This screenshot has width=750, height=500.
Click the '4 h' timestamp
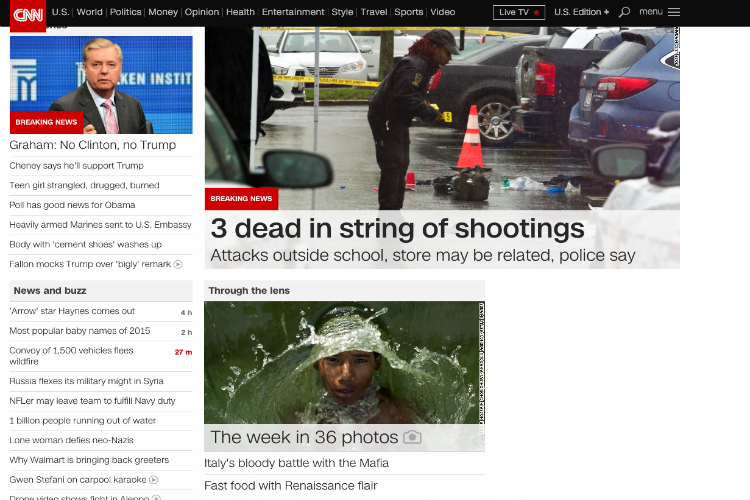(x=186, y=312)
